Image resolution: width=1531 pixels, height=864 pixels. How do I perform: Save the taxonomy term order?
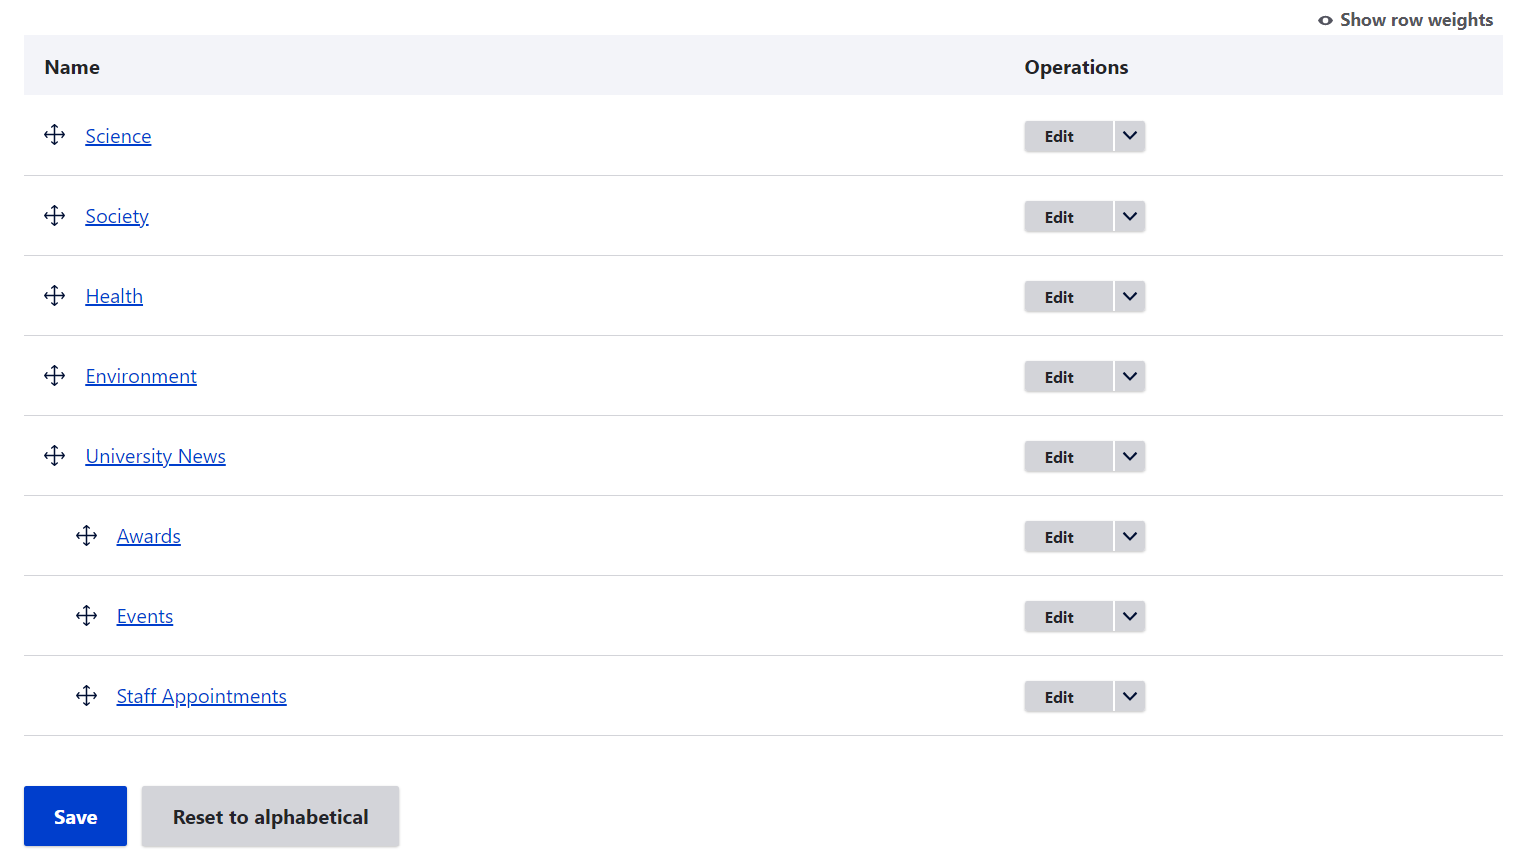(75, 816)
